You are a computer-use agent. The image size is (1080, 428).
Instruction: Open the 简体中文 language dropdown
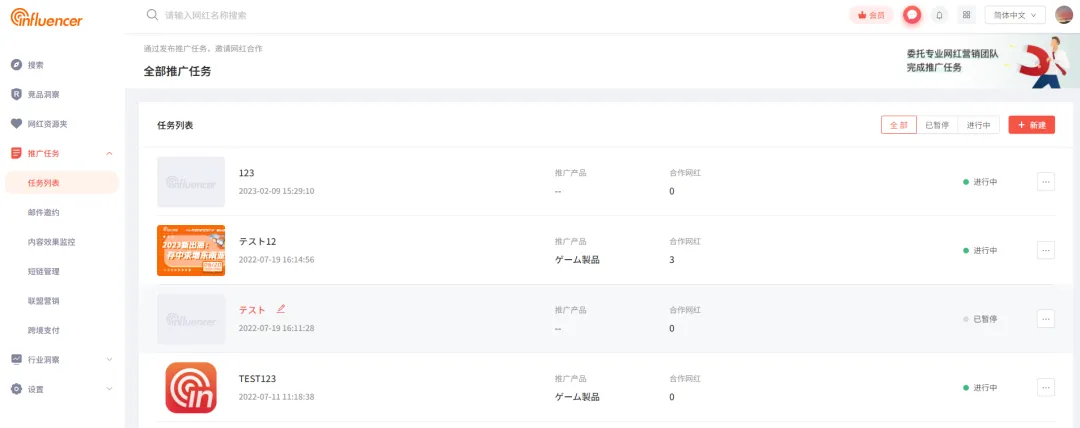pos(1015,15)
